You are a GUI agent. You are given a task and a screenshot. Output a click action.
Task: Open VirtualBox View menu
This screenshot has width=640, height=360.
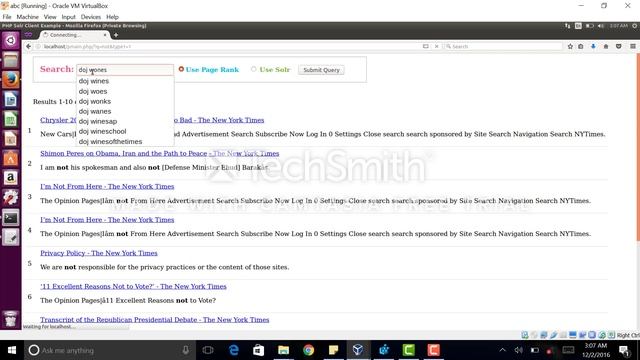coord(50,17)
